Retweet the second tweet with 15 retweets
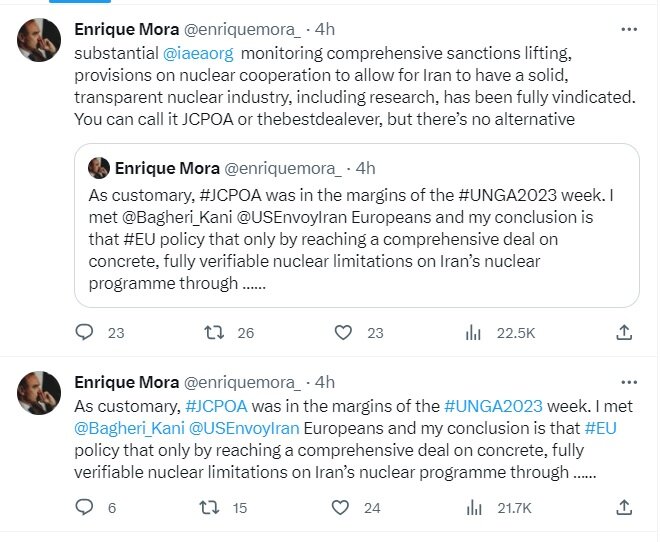 [x=209, y=508]
